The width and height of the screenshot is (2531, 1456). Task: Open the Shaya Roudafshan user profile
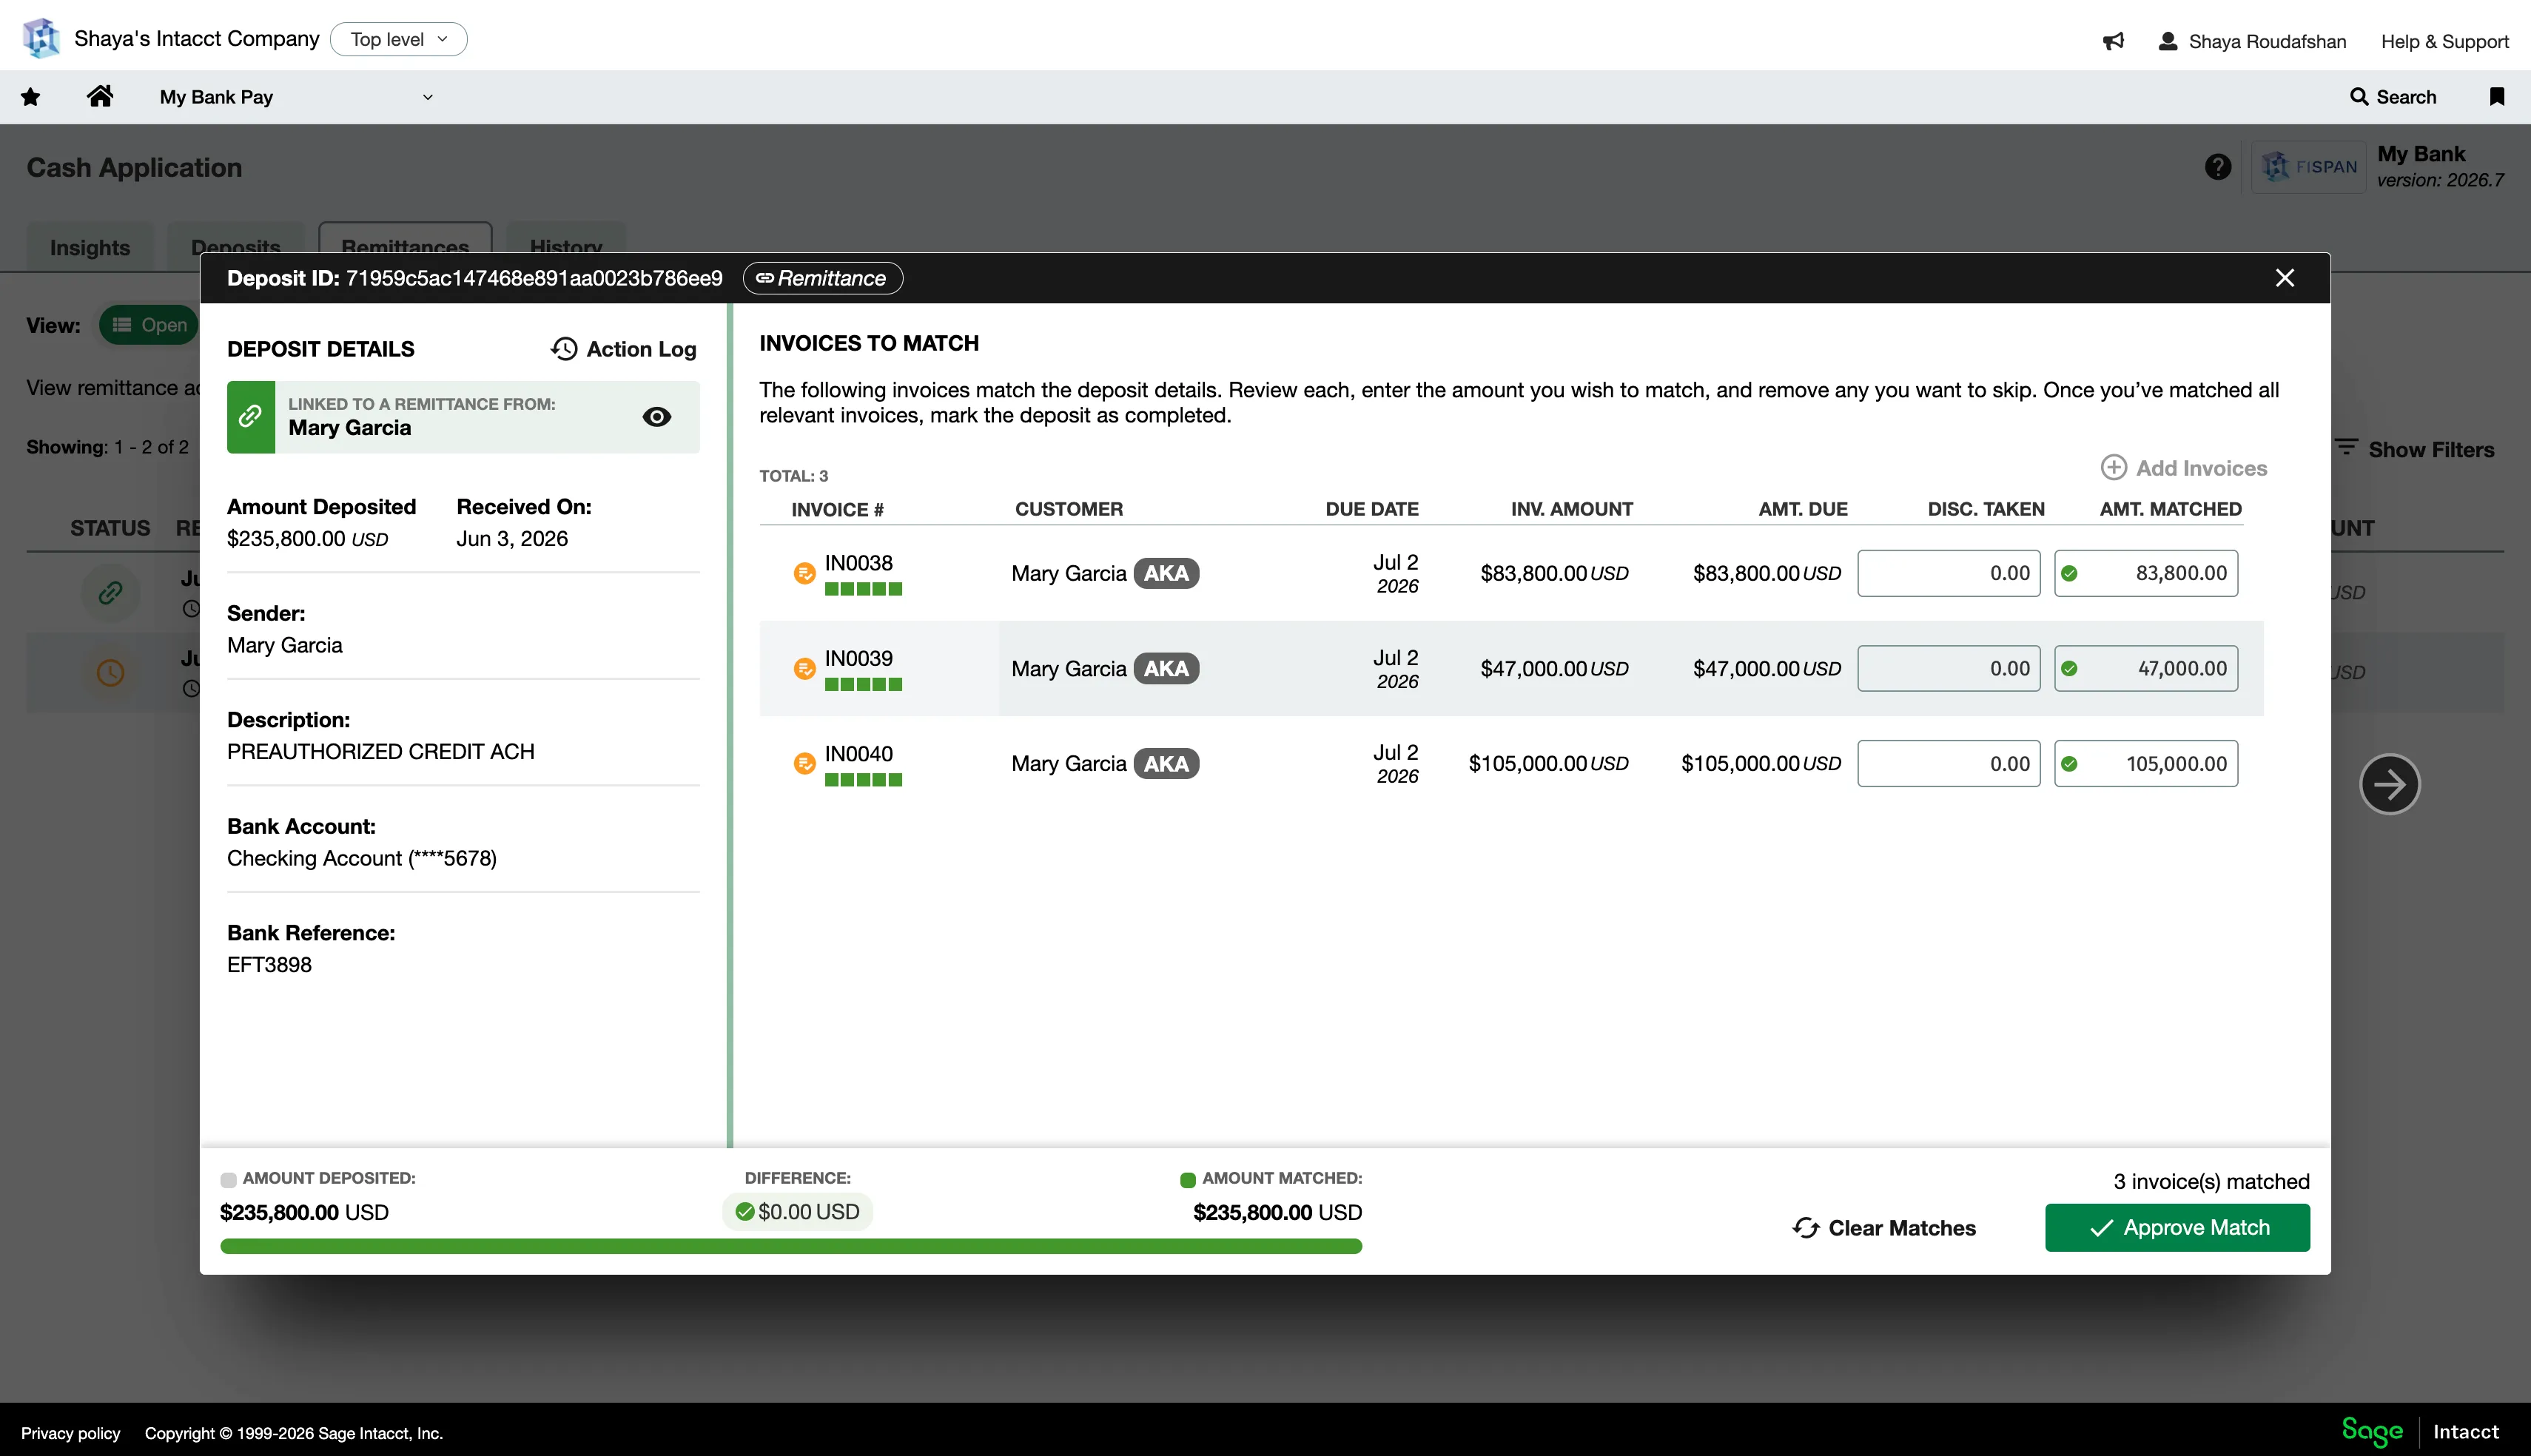pos(2252,41)
